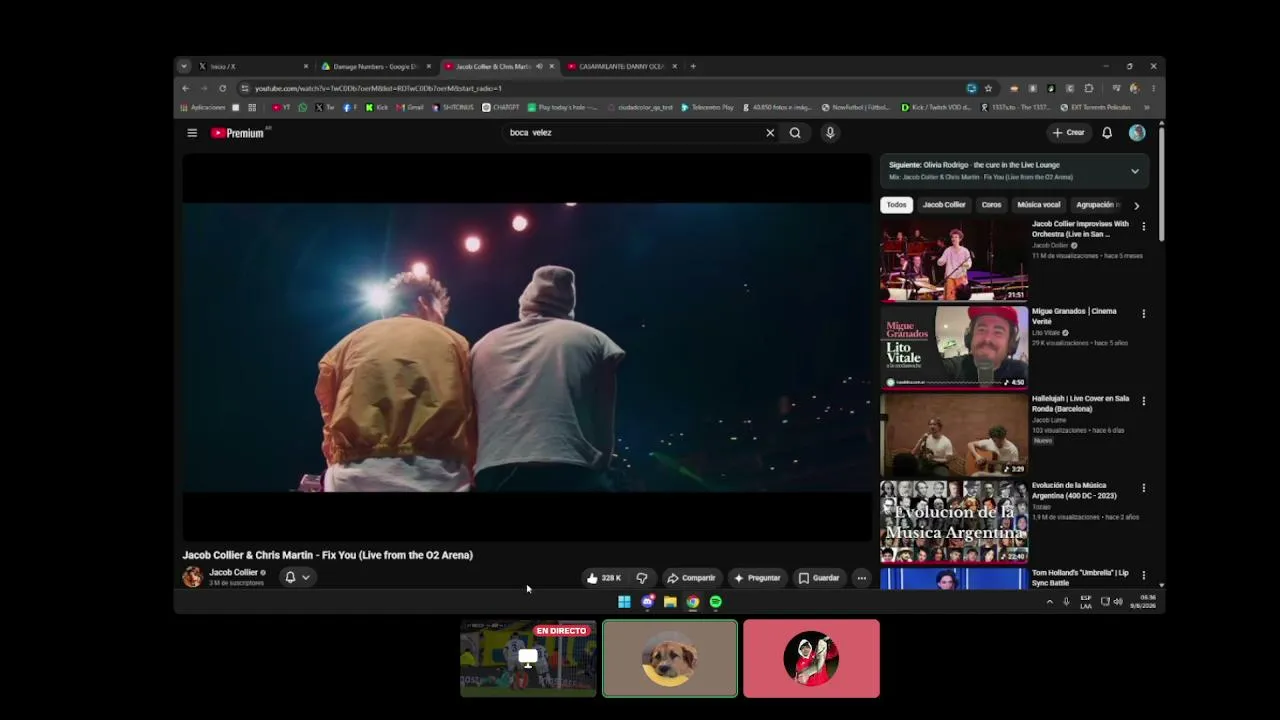The image size is (1280, 720).
Task: Open Evolución de la Música Argentina thumbnail
Action: coord(954,521)
